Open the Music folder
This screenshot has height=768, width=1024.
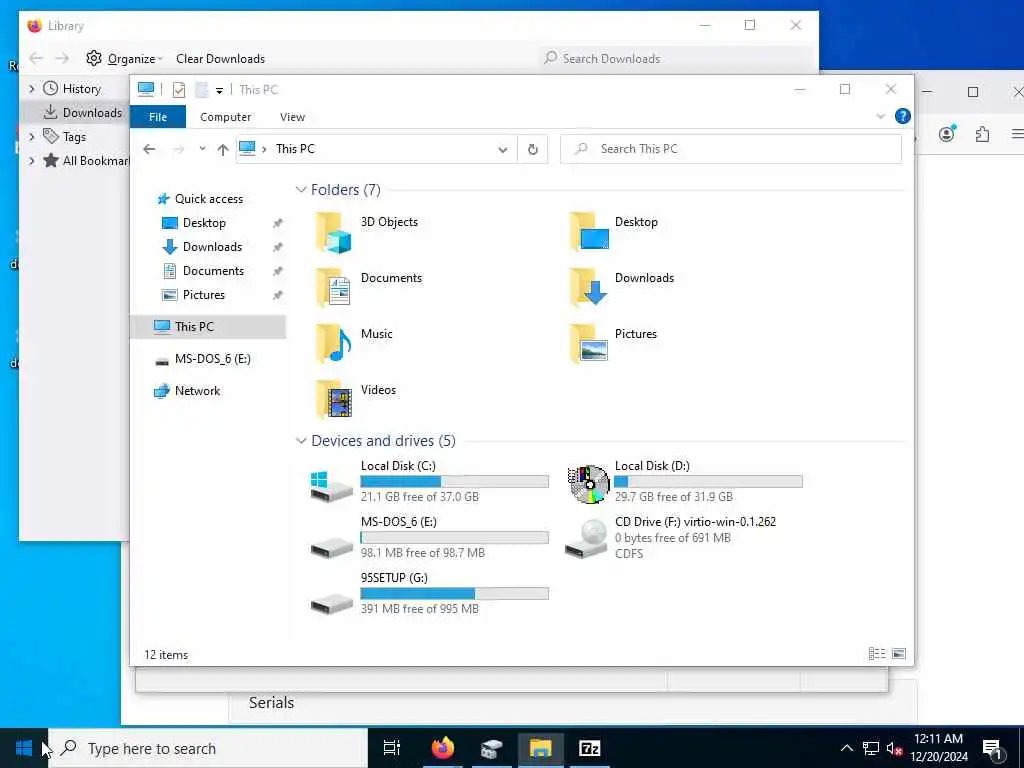pos(354,344)
